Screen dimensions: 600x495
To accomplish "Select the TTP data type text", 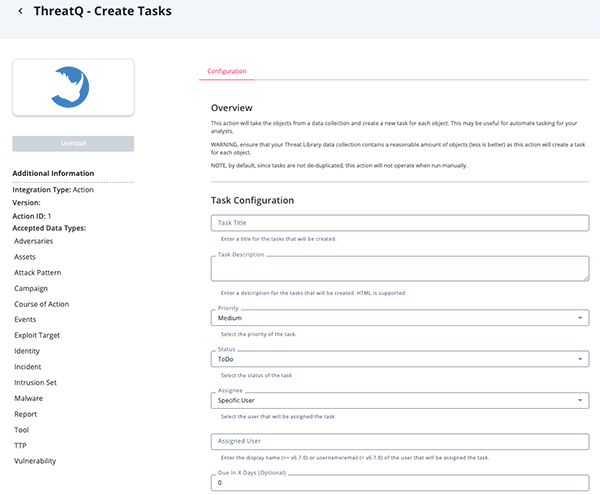I will coord(20,446).
